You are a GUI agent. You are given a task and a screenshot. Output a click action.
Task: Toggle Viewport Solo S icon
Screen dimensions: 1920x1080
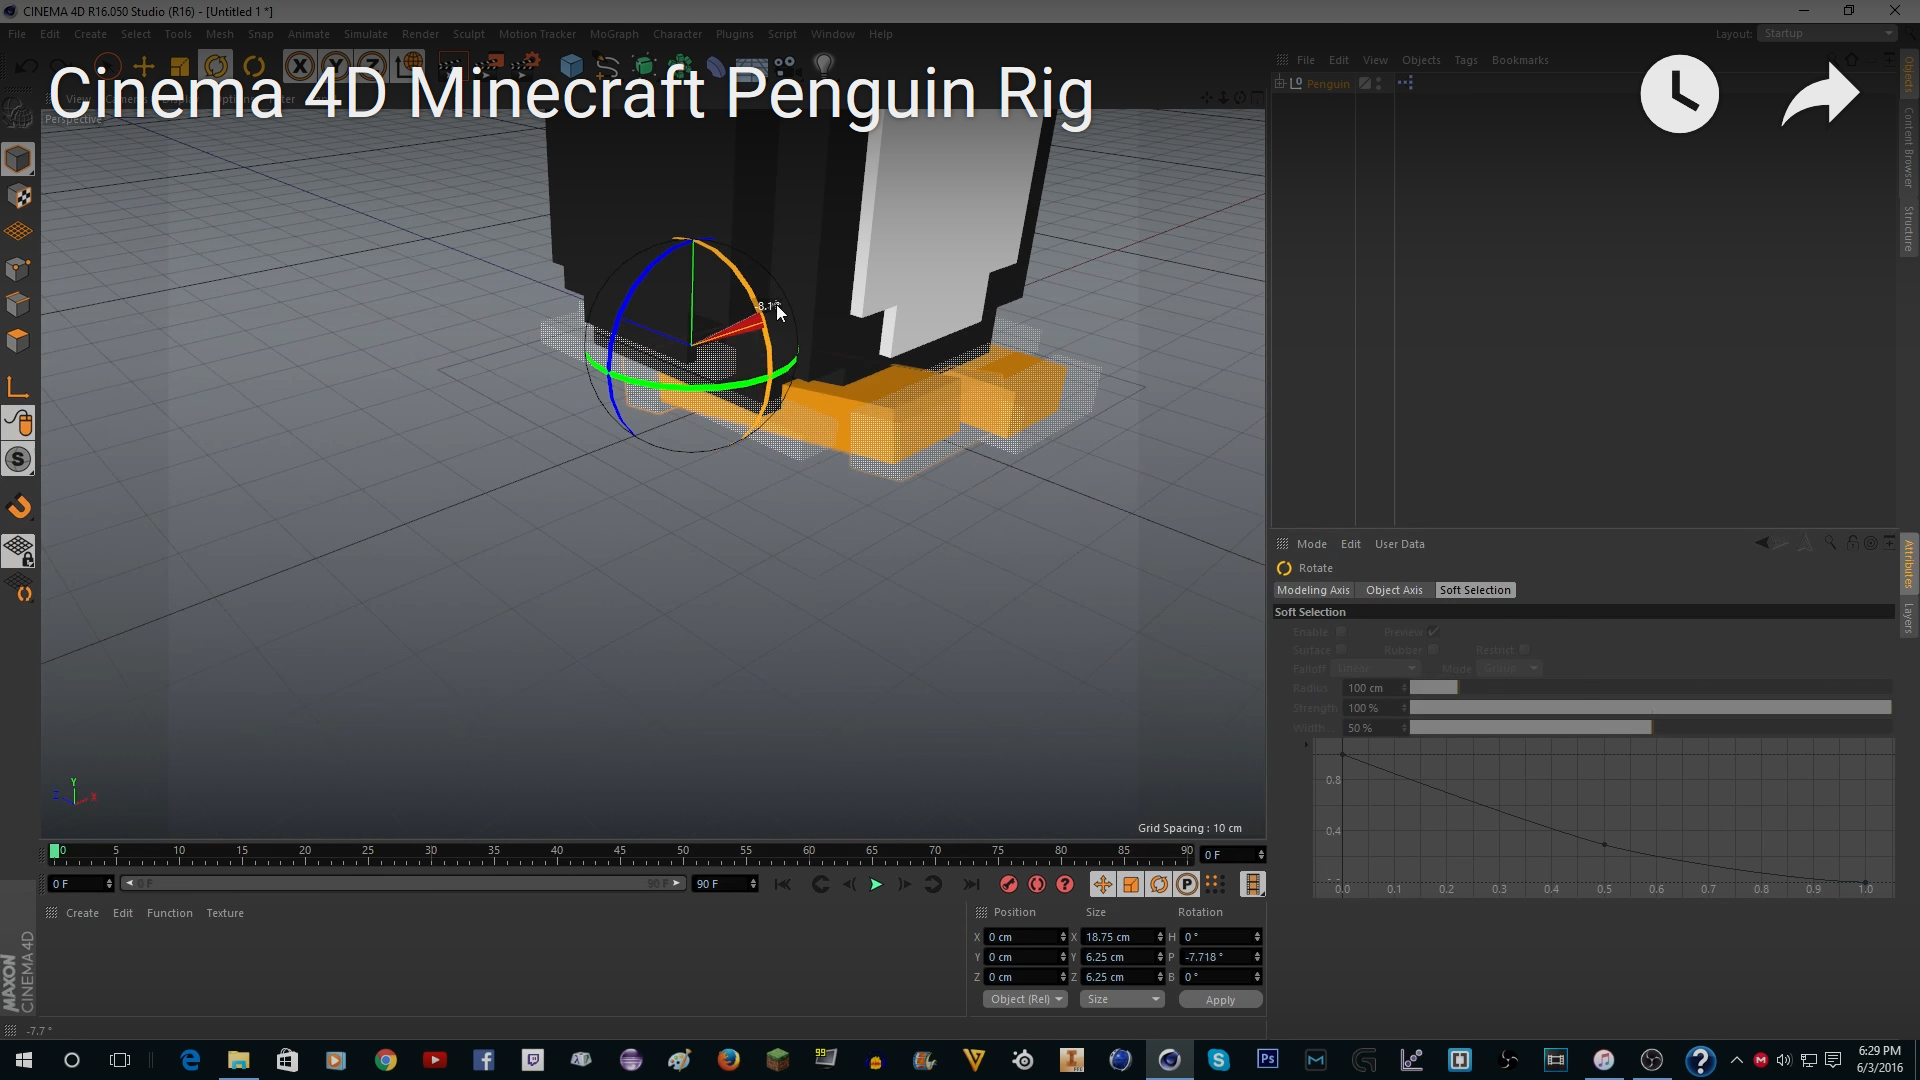click(x=18, y=460)
